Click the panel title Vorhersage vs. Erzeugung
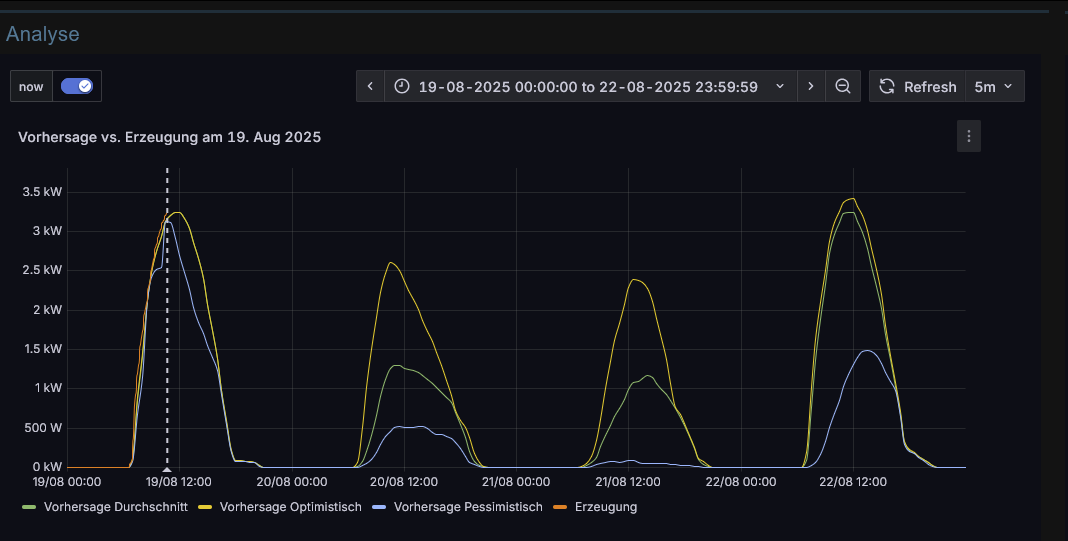Image resolution: width=1068 pixels, height=541 pixels. coord(169,137)
